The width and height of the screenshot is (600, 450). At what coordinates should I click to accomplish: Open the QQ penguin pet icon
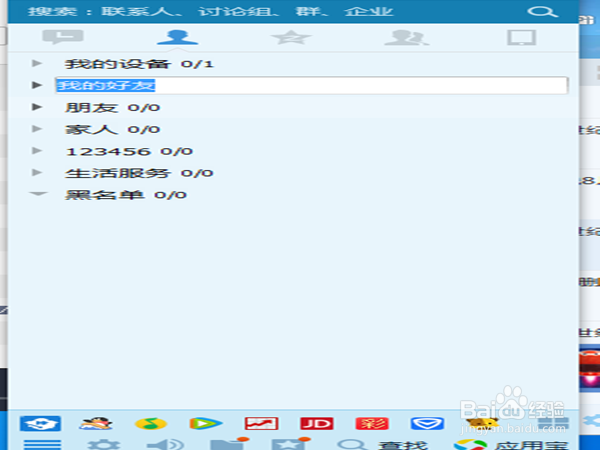coord(96,424)
